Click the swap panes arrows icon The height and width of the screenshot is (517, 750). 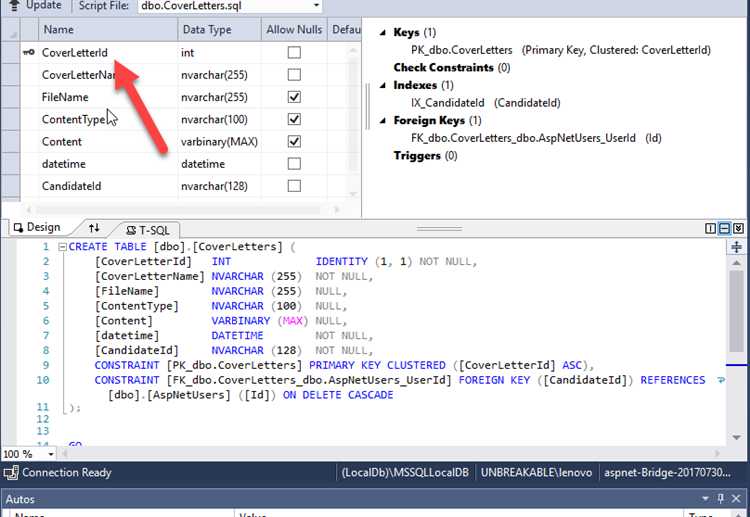pos(94,228)
